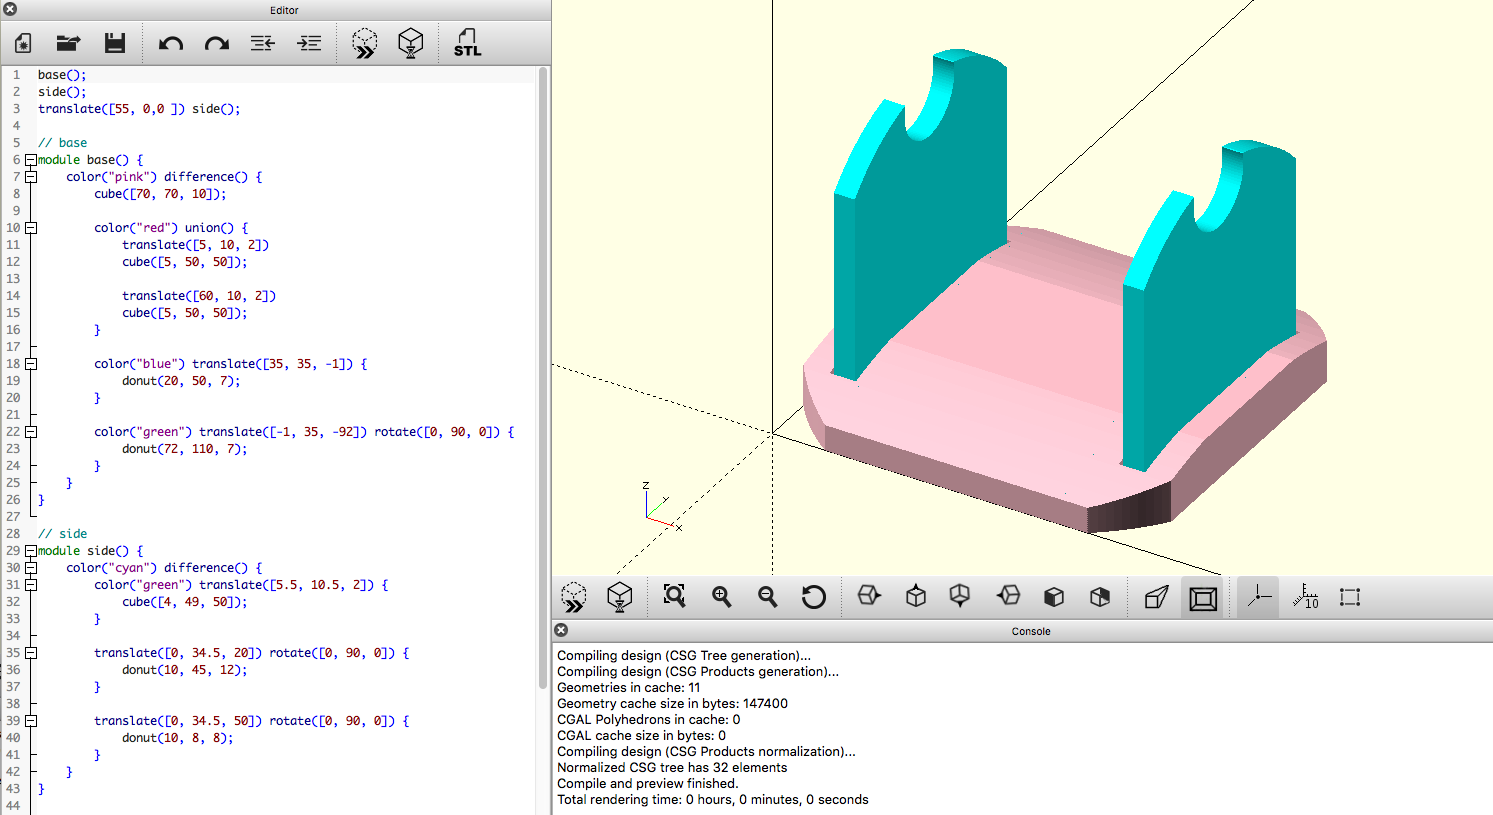Create a new file in editor toolbar
Image resolution: width=1493 pixels, height=815 pixels.
point(23,43)
